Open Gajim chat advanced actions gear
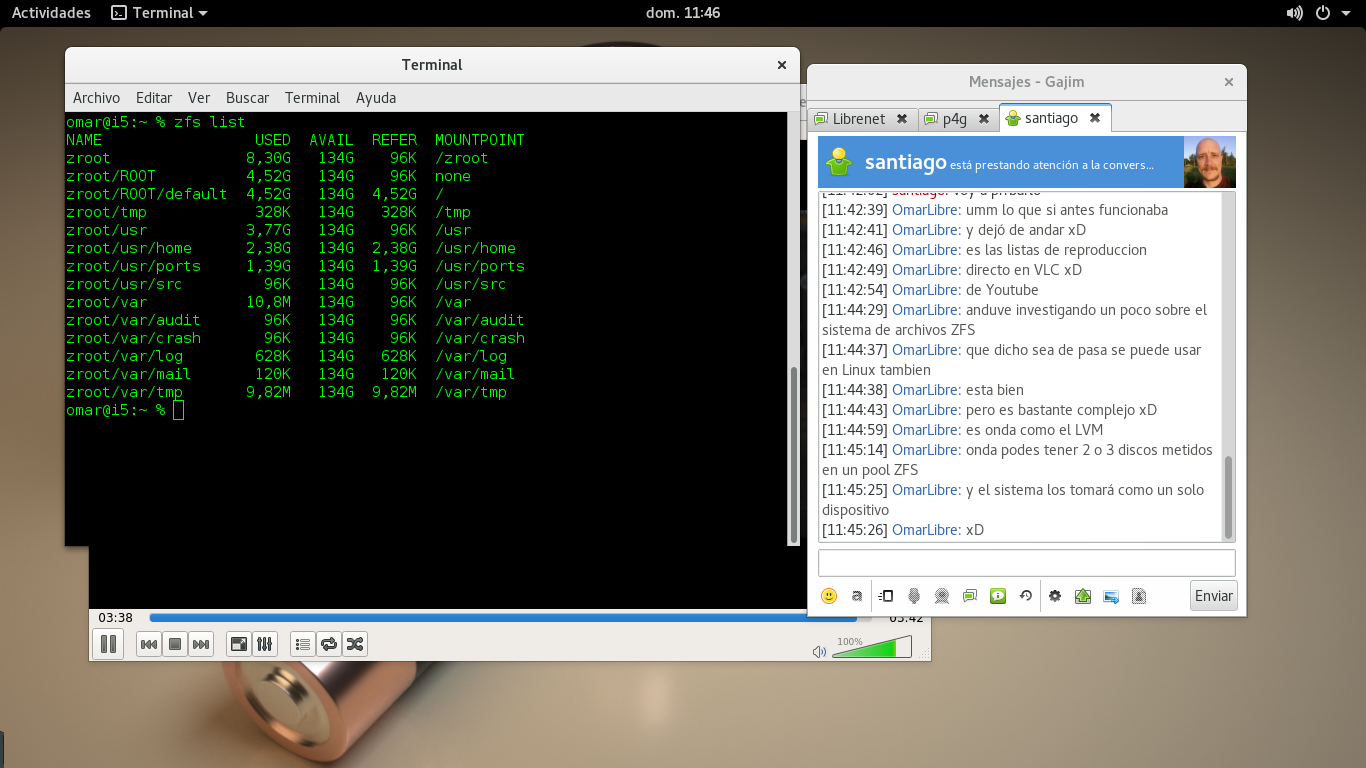 click(1055, 596)
